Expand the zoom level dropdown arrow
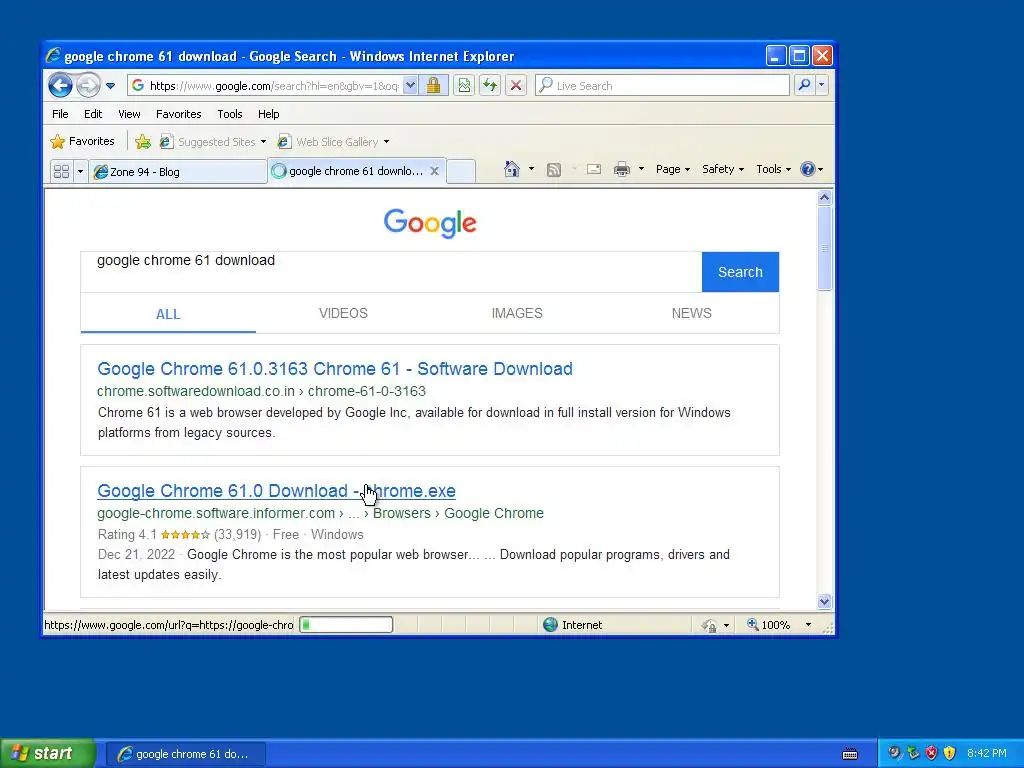 [808, 625]
